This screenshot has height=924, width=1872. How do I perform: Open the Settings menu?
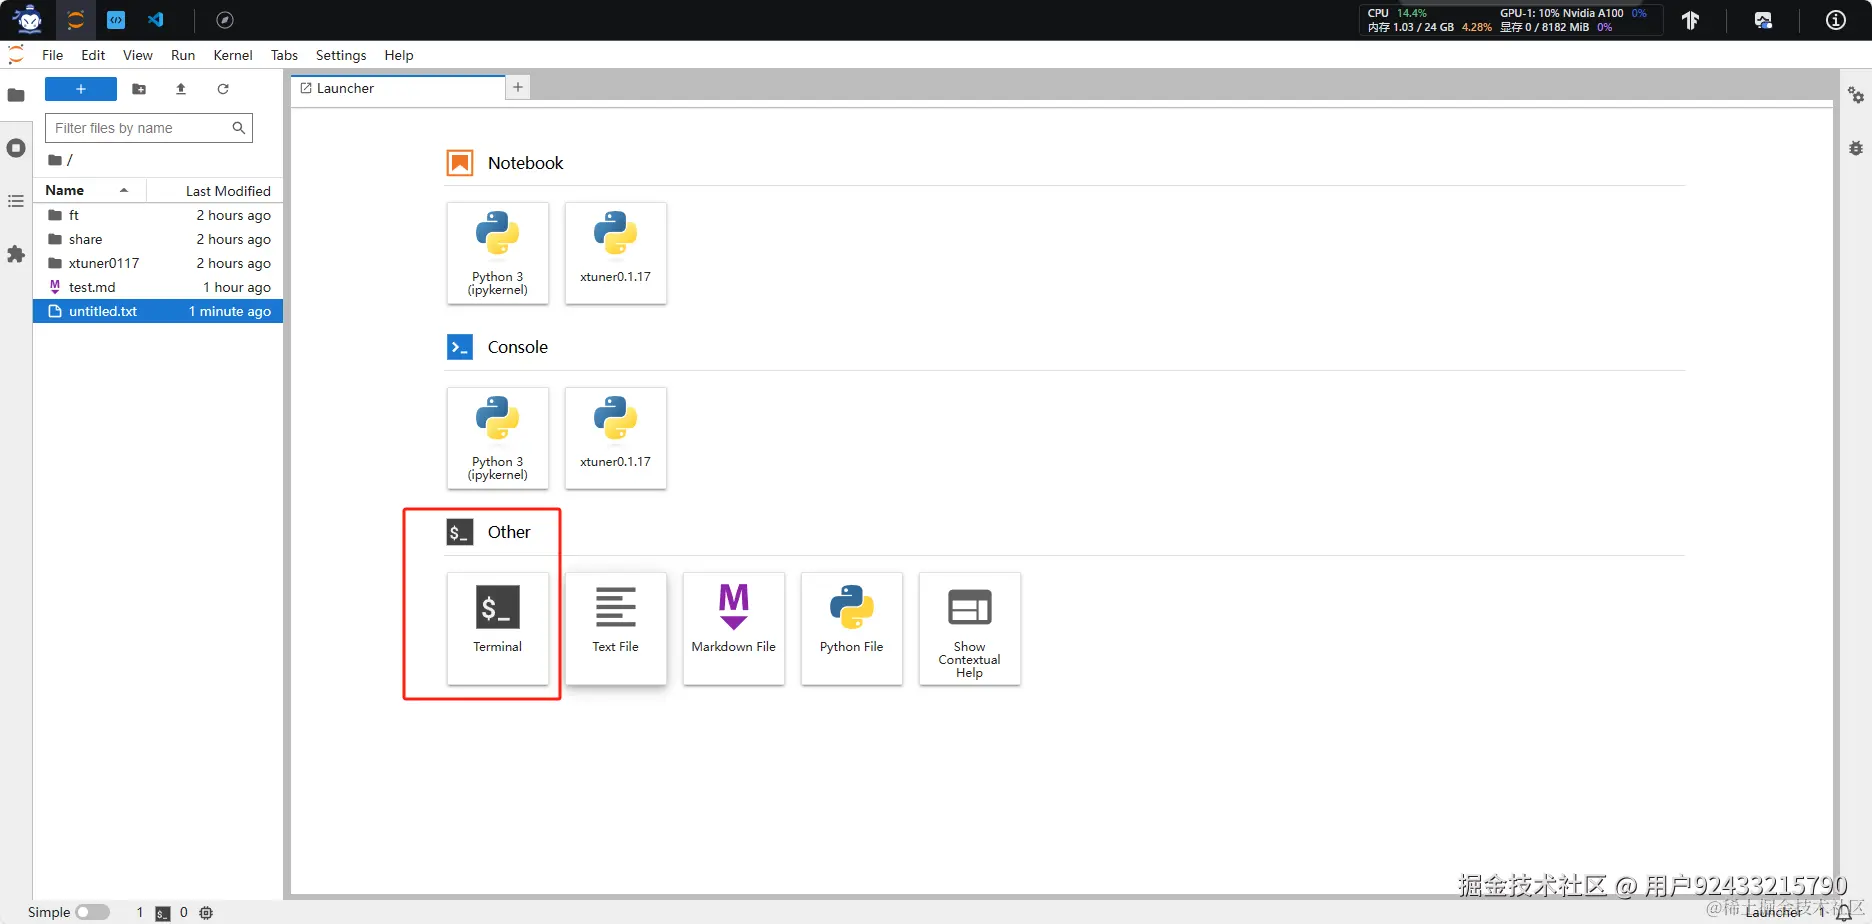(341, 55)
